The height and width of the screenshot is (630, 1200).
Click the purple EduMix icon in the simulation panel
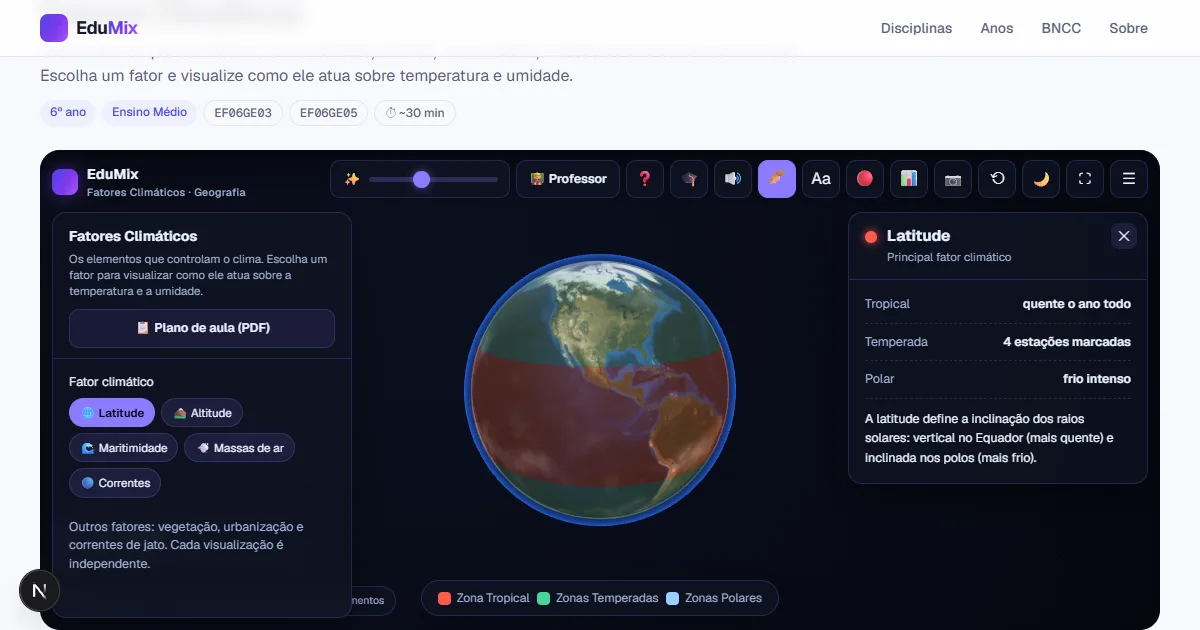tap(65, 181)
